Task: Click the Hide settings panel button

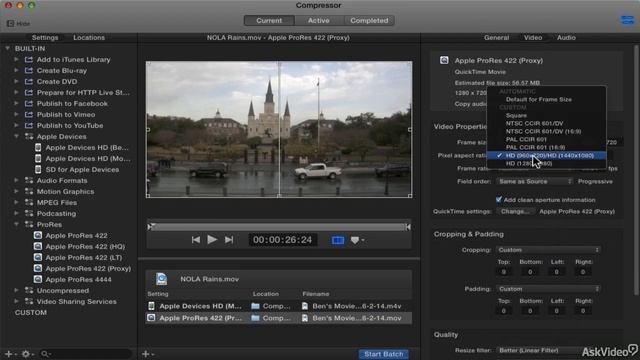Action: coord(18,24)
